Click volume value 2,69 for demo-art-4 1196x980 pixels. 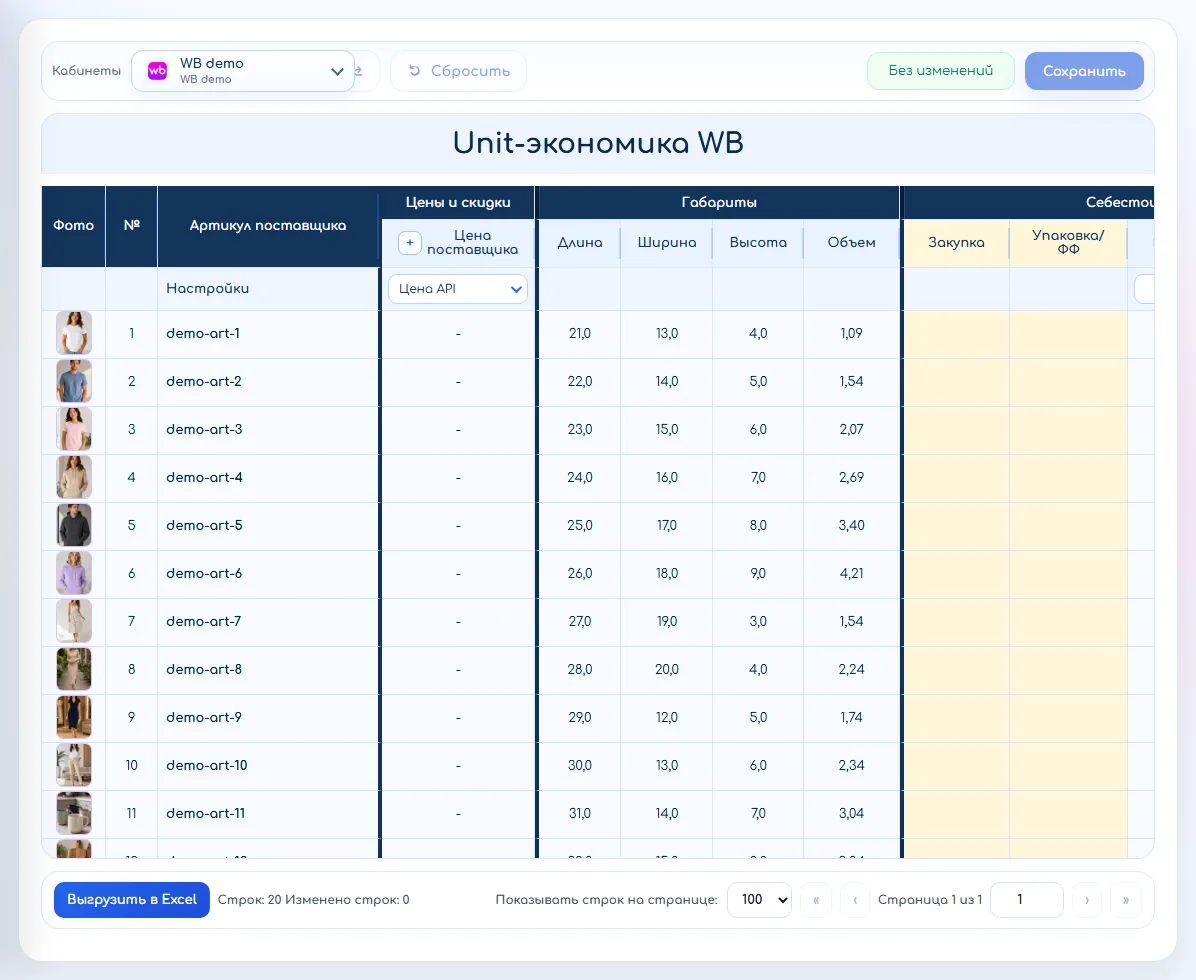(851, 477)
